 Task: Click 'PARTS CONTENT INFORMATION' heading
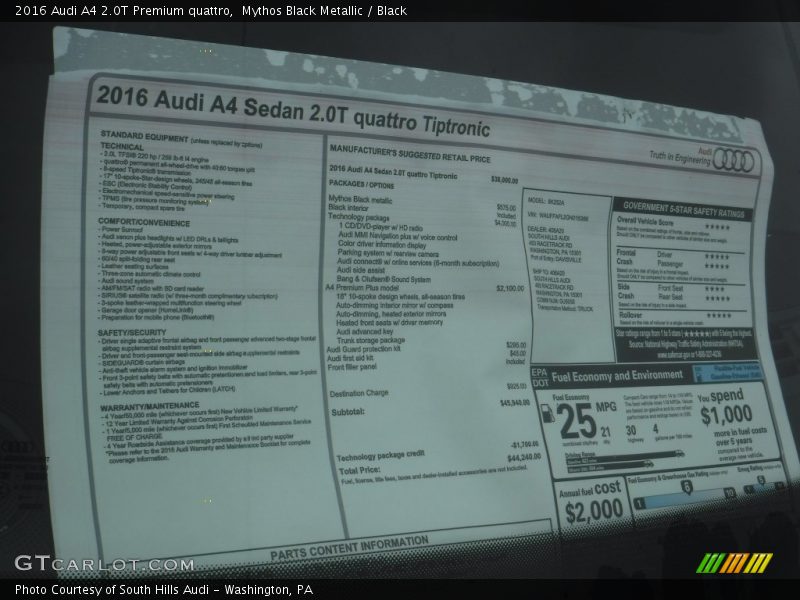349,548
